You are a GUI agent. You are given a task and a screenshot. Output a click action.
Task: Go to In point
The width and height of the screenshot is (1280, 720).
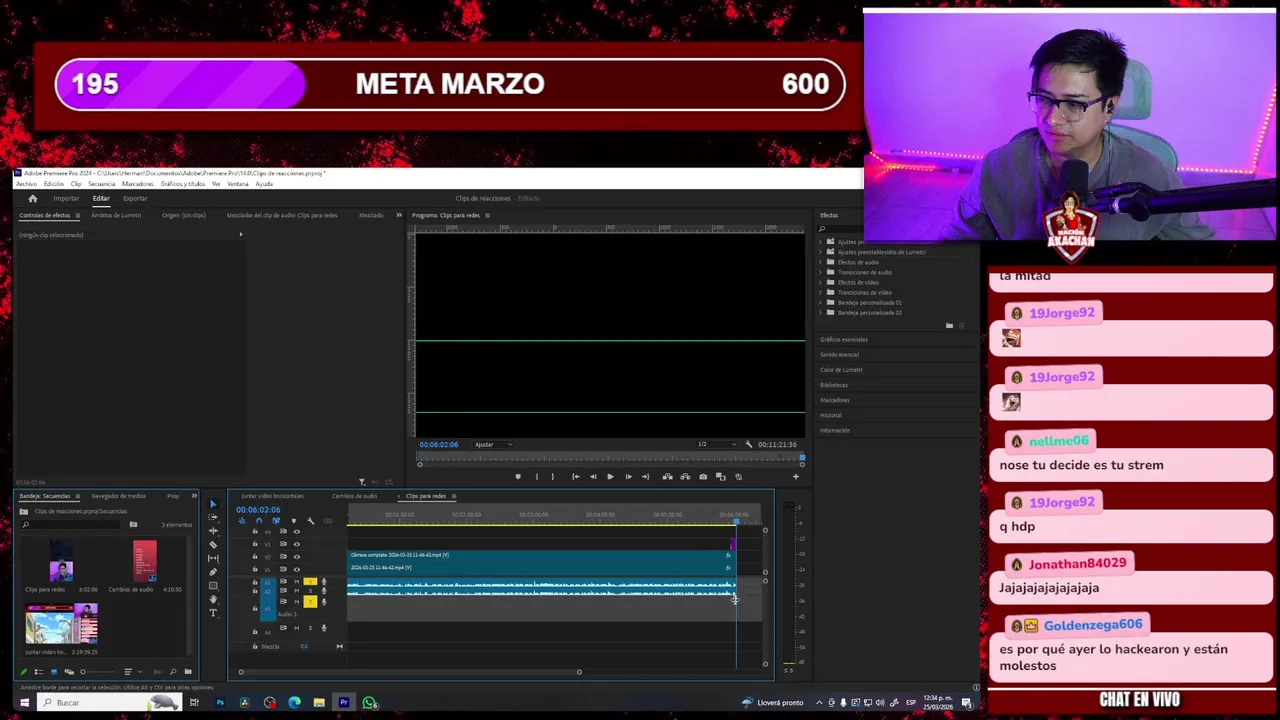575,477
